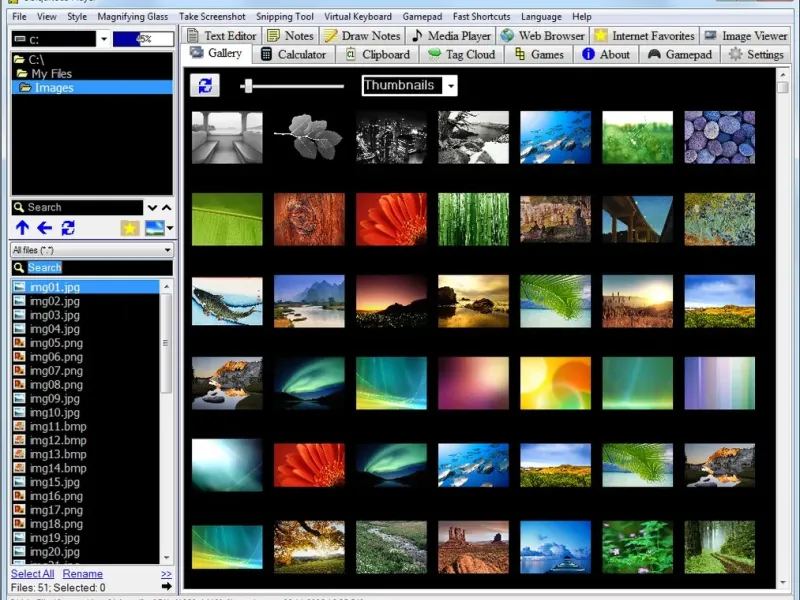Click the Rename link

83,574
